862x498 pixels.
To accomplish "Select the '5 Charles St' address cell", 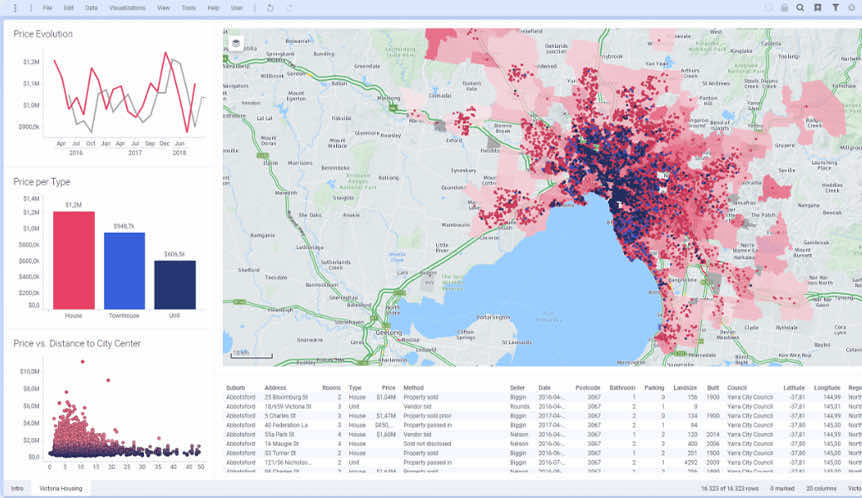I will coord(280,416).
